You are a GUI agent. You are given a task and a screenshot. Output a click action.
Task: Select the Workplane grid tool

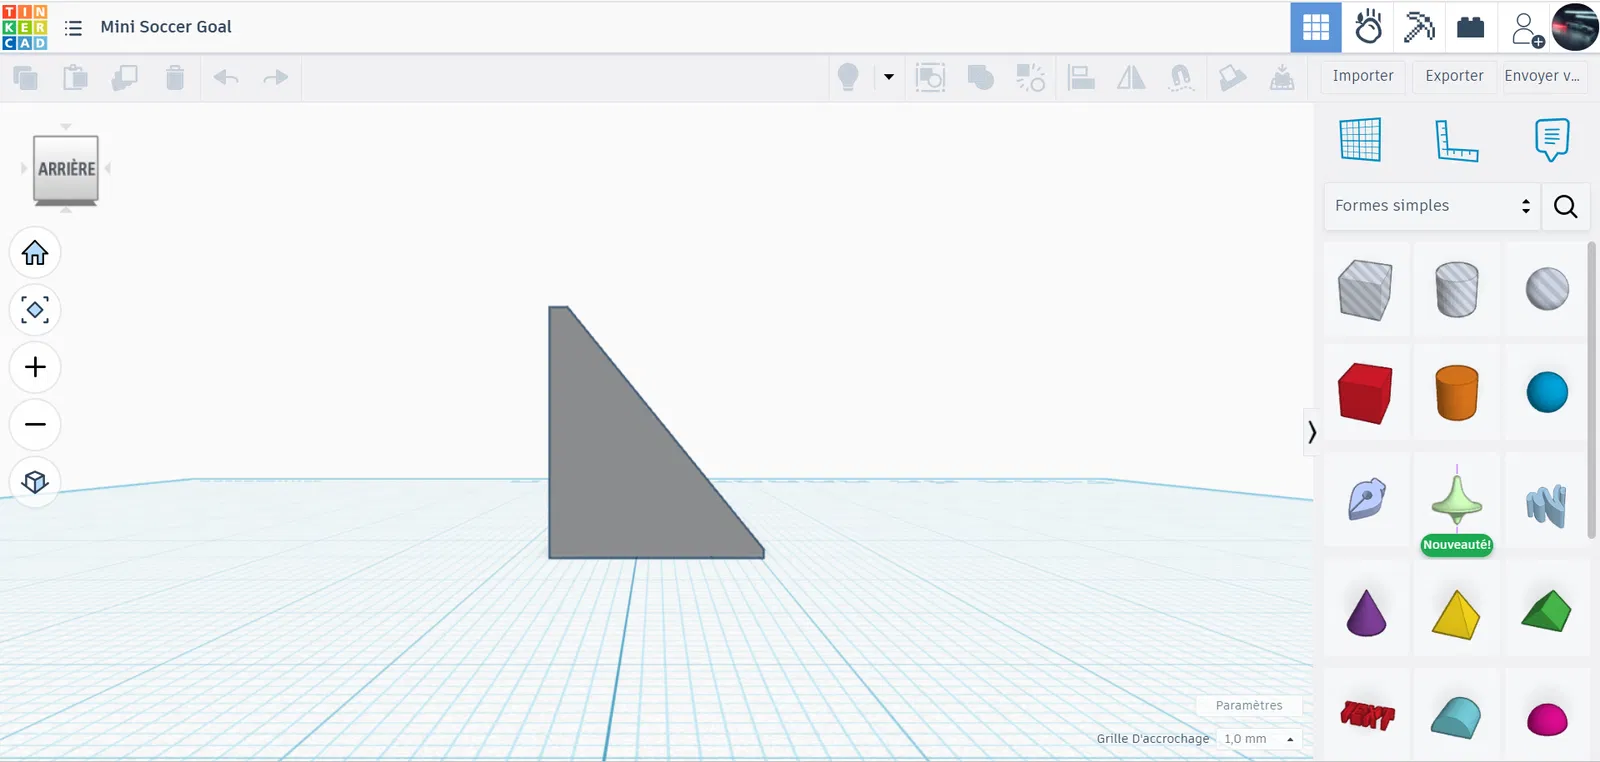coord(1360,139)
